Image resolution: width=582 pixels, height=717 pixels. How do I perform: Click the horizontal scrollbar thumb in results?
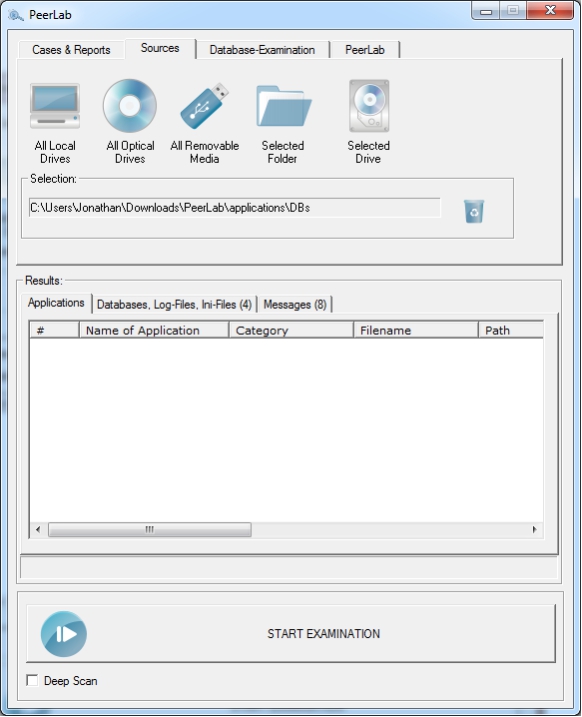tap(150, 530)
